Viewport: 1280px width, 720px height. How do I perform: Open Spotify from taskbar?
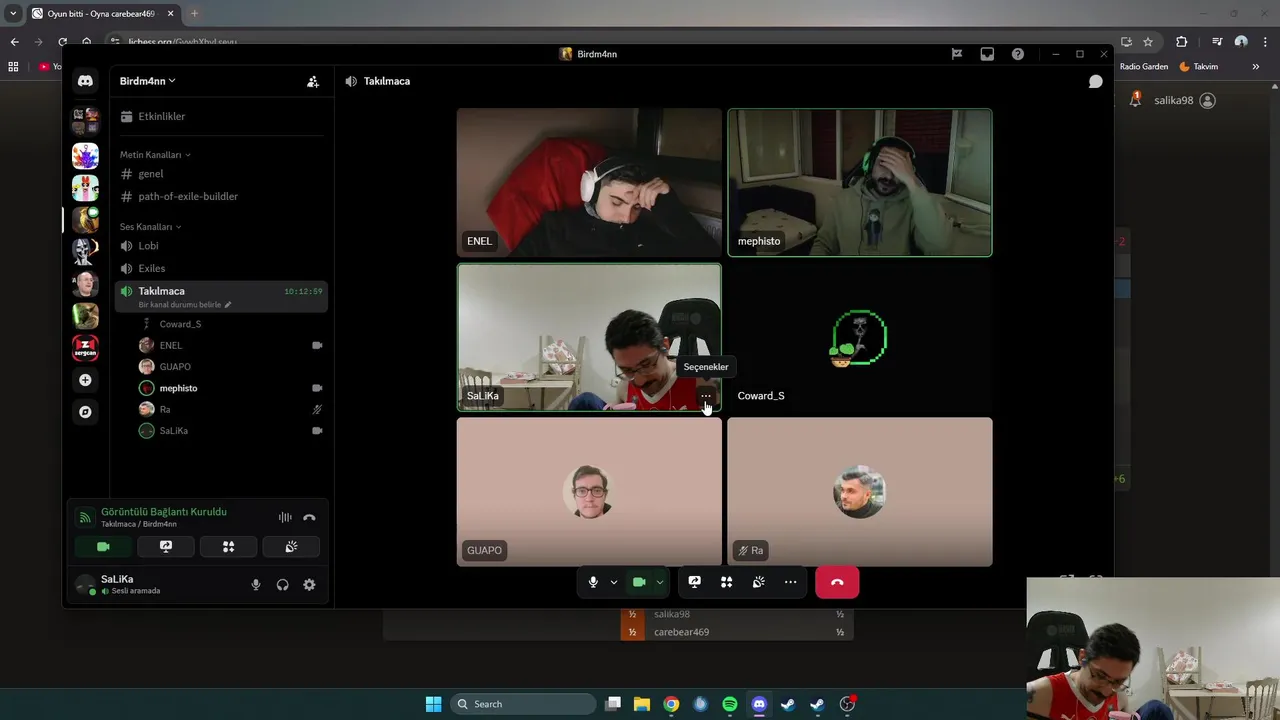pos(730,704)
